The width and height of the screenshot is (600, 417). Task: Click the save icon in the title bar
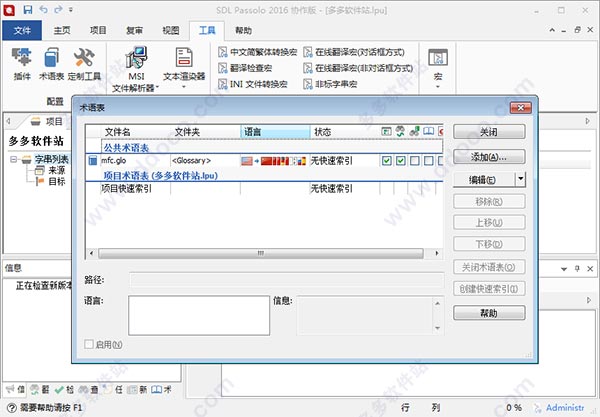28,10
